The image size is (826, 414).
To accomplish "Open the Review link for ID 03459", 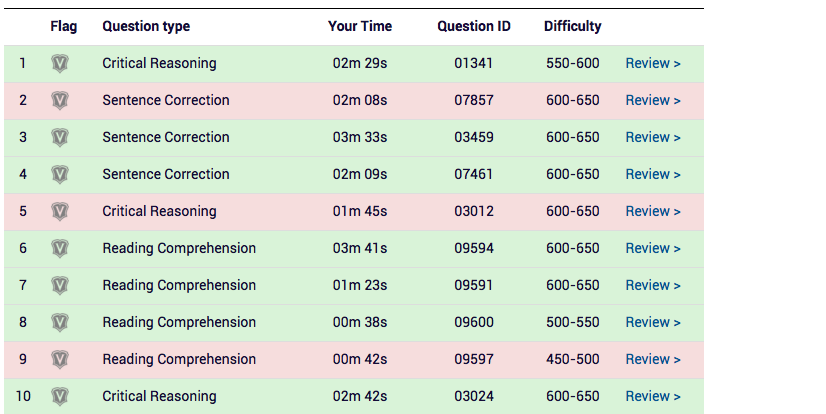I will [653, 138].
